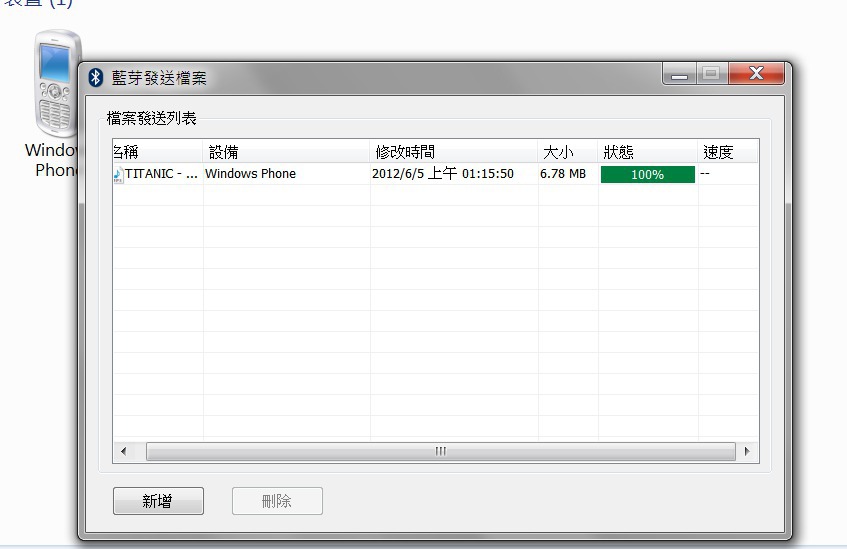Minimize the 藍芽發送檔案 window
This screenshot has height=549, width=847.
[680, 74]
